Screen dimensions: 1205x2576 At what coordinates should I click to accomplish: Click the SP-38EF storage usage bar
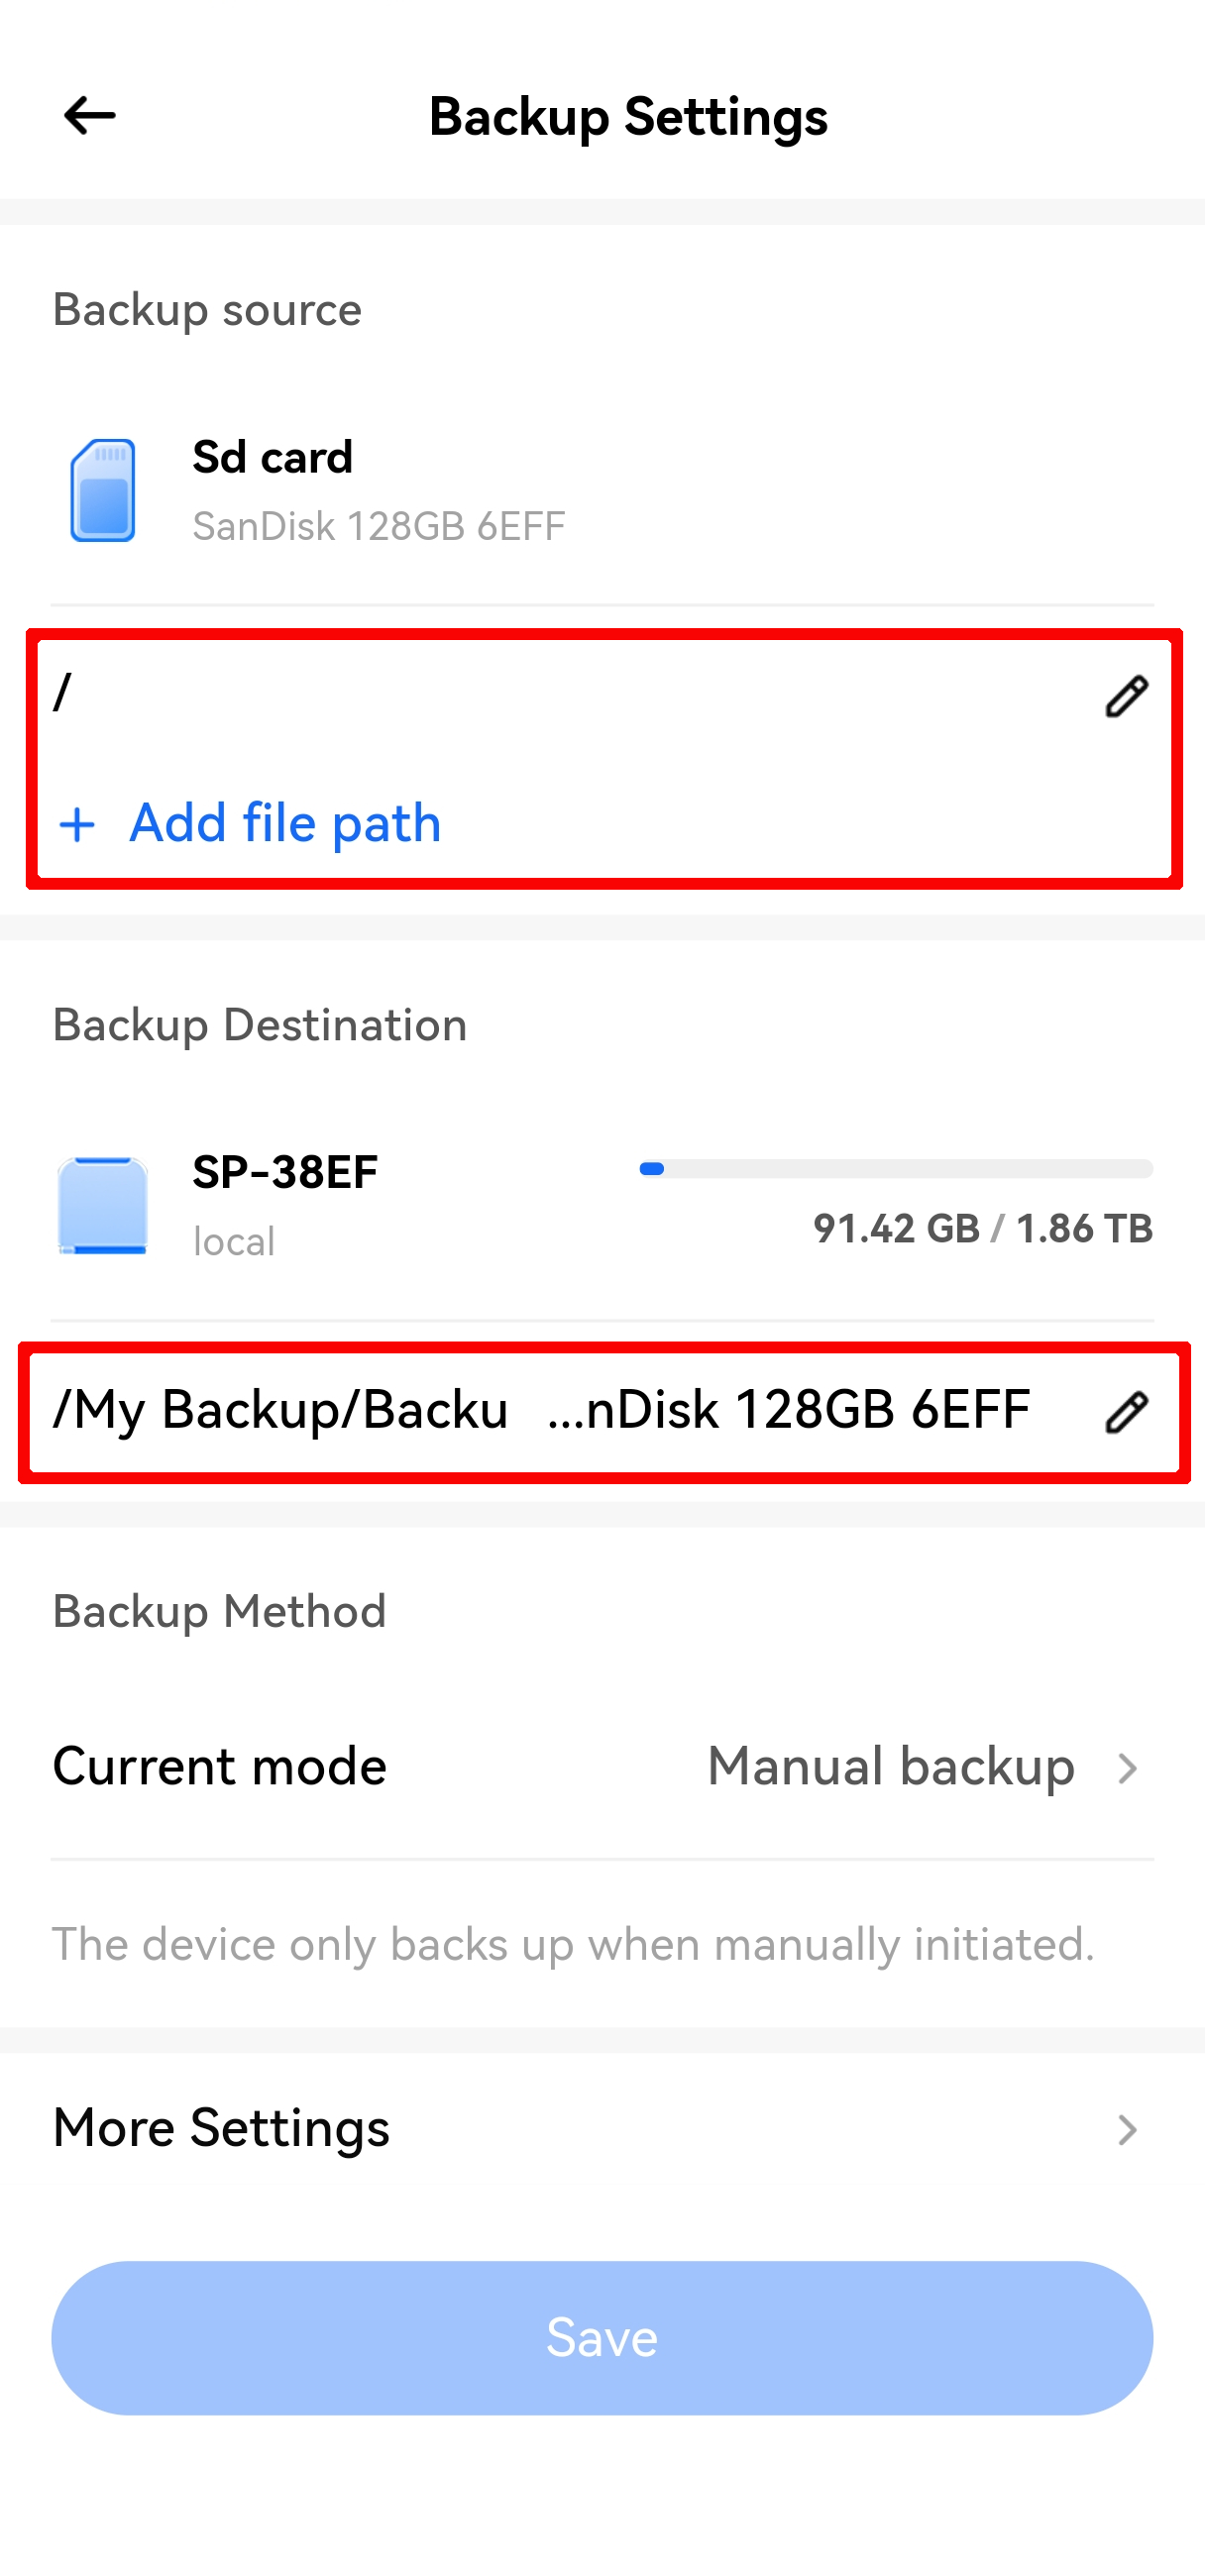[895, 1169]
